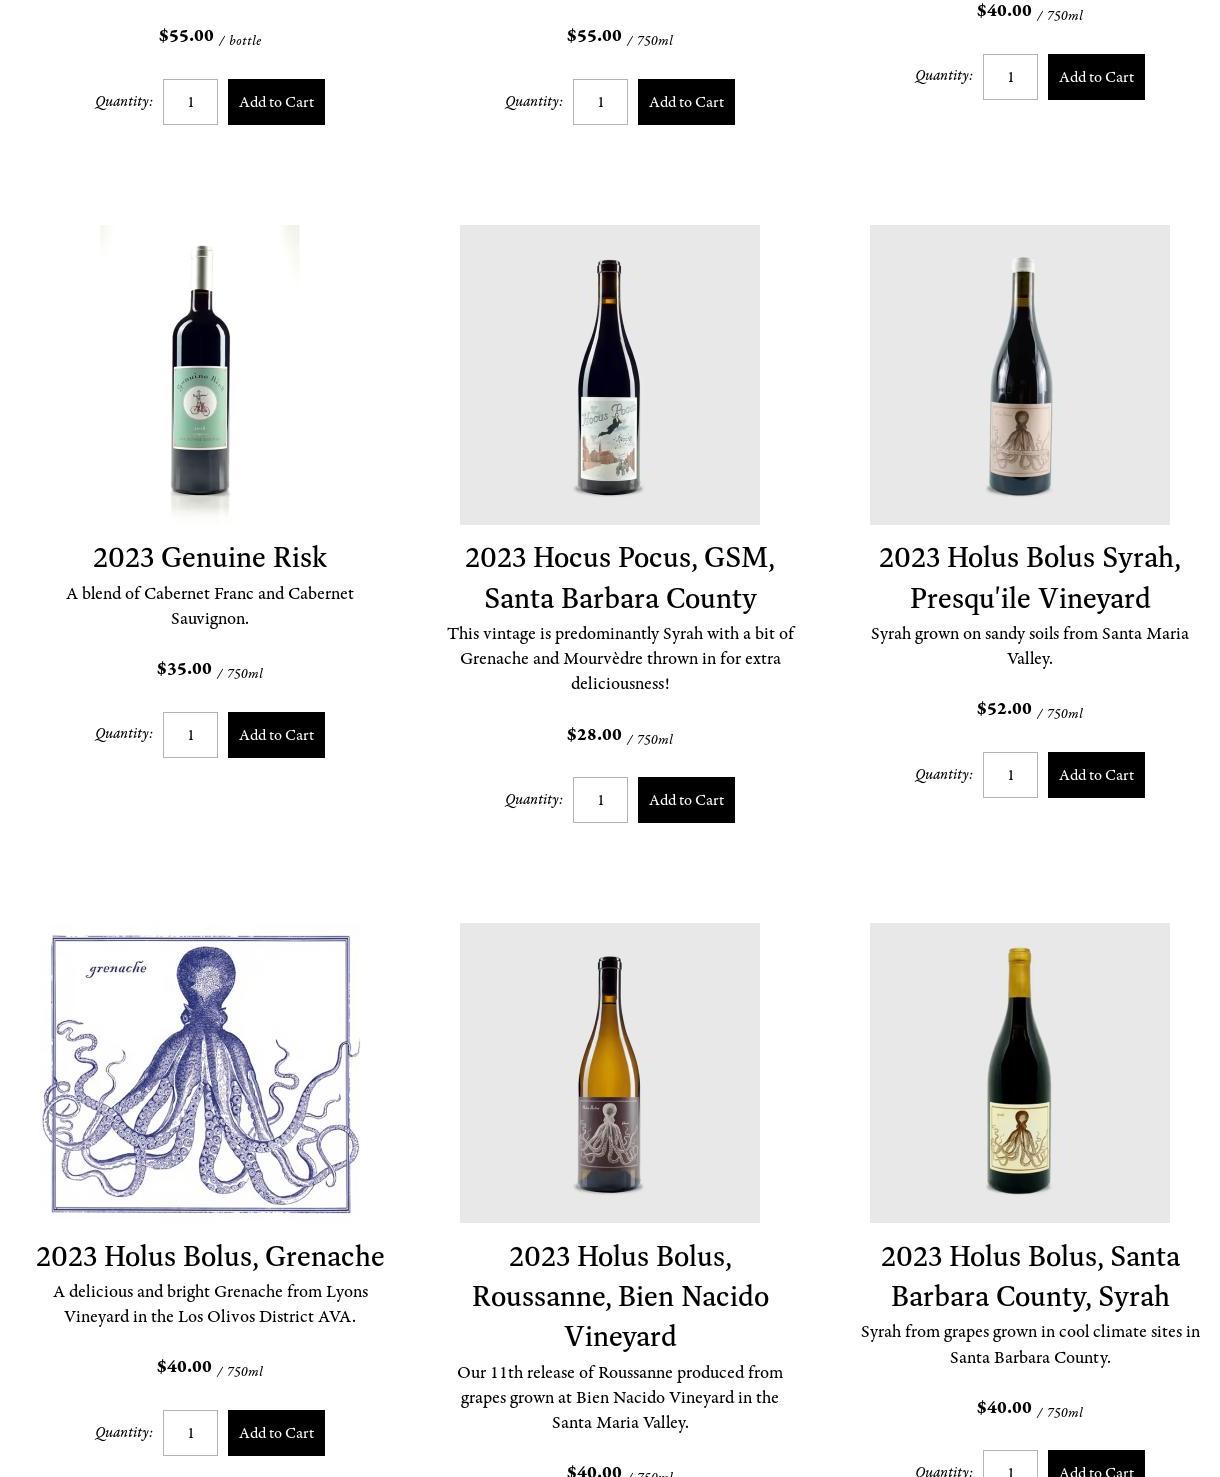Add Holus Bolus Syrah Presqu'ile to cart
Screen dimensions: 1220x1477
coord(1096,775)
